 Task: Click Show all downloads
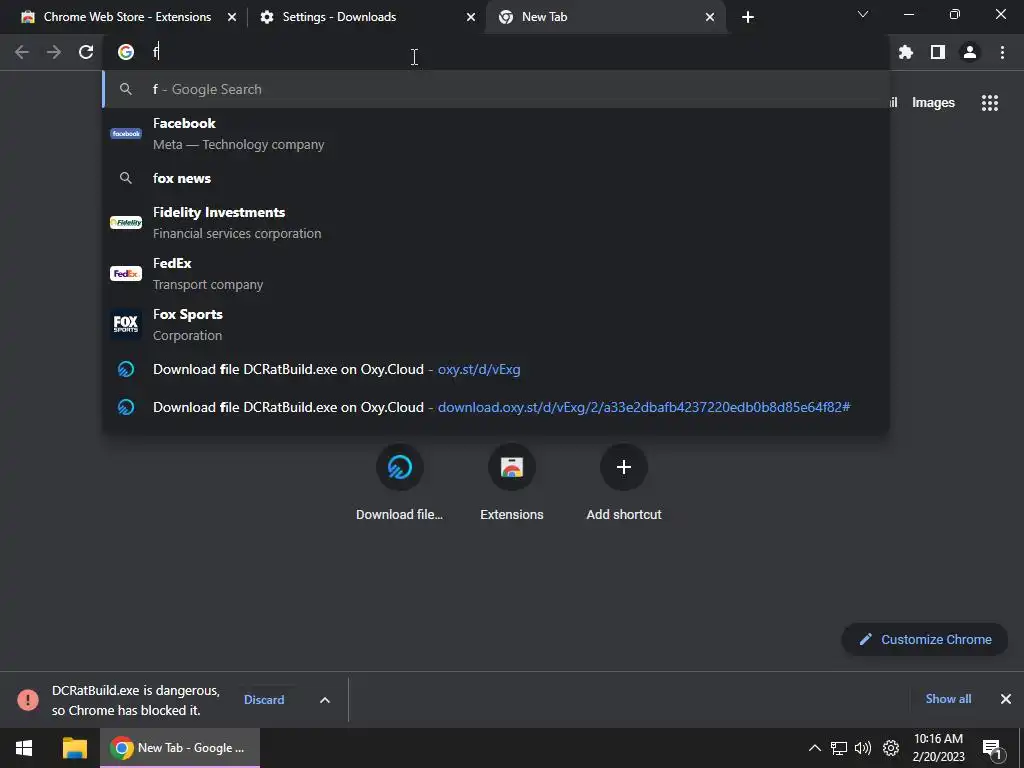tap(948, 699)
